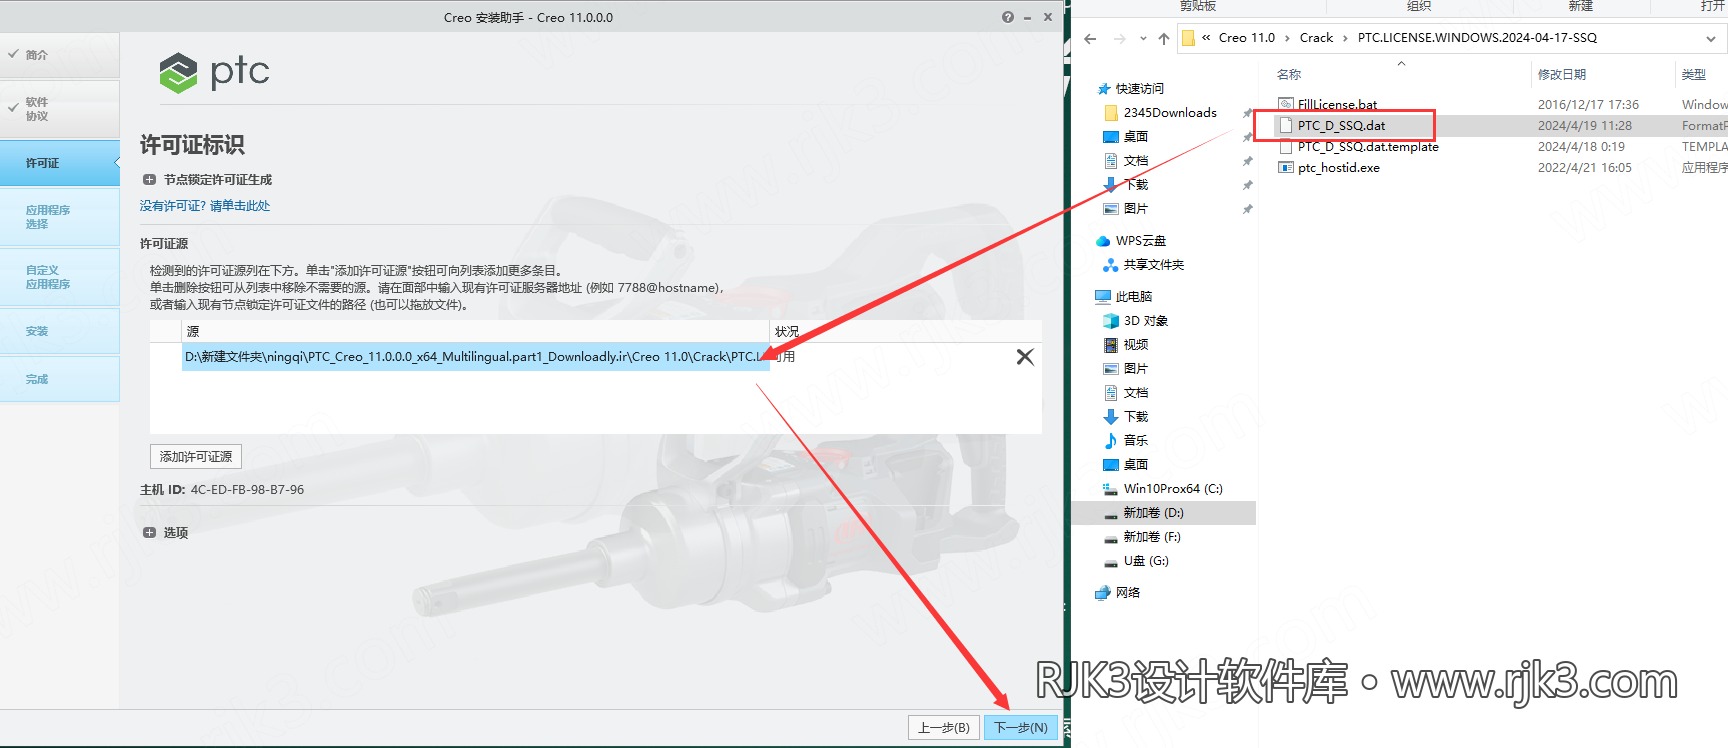
Task: Open the 没有许可证? 请单击此处 link
Action: coord(205,206)
